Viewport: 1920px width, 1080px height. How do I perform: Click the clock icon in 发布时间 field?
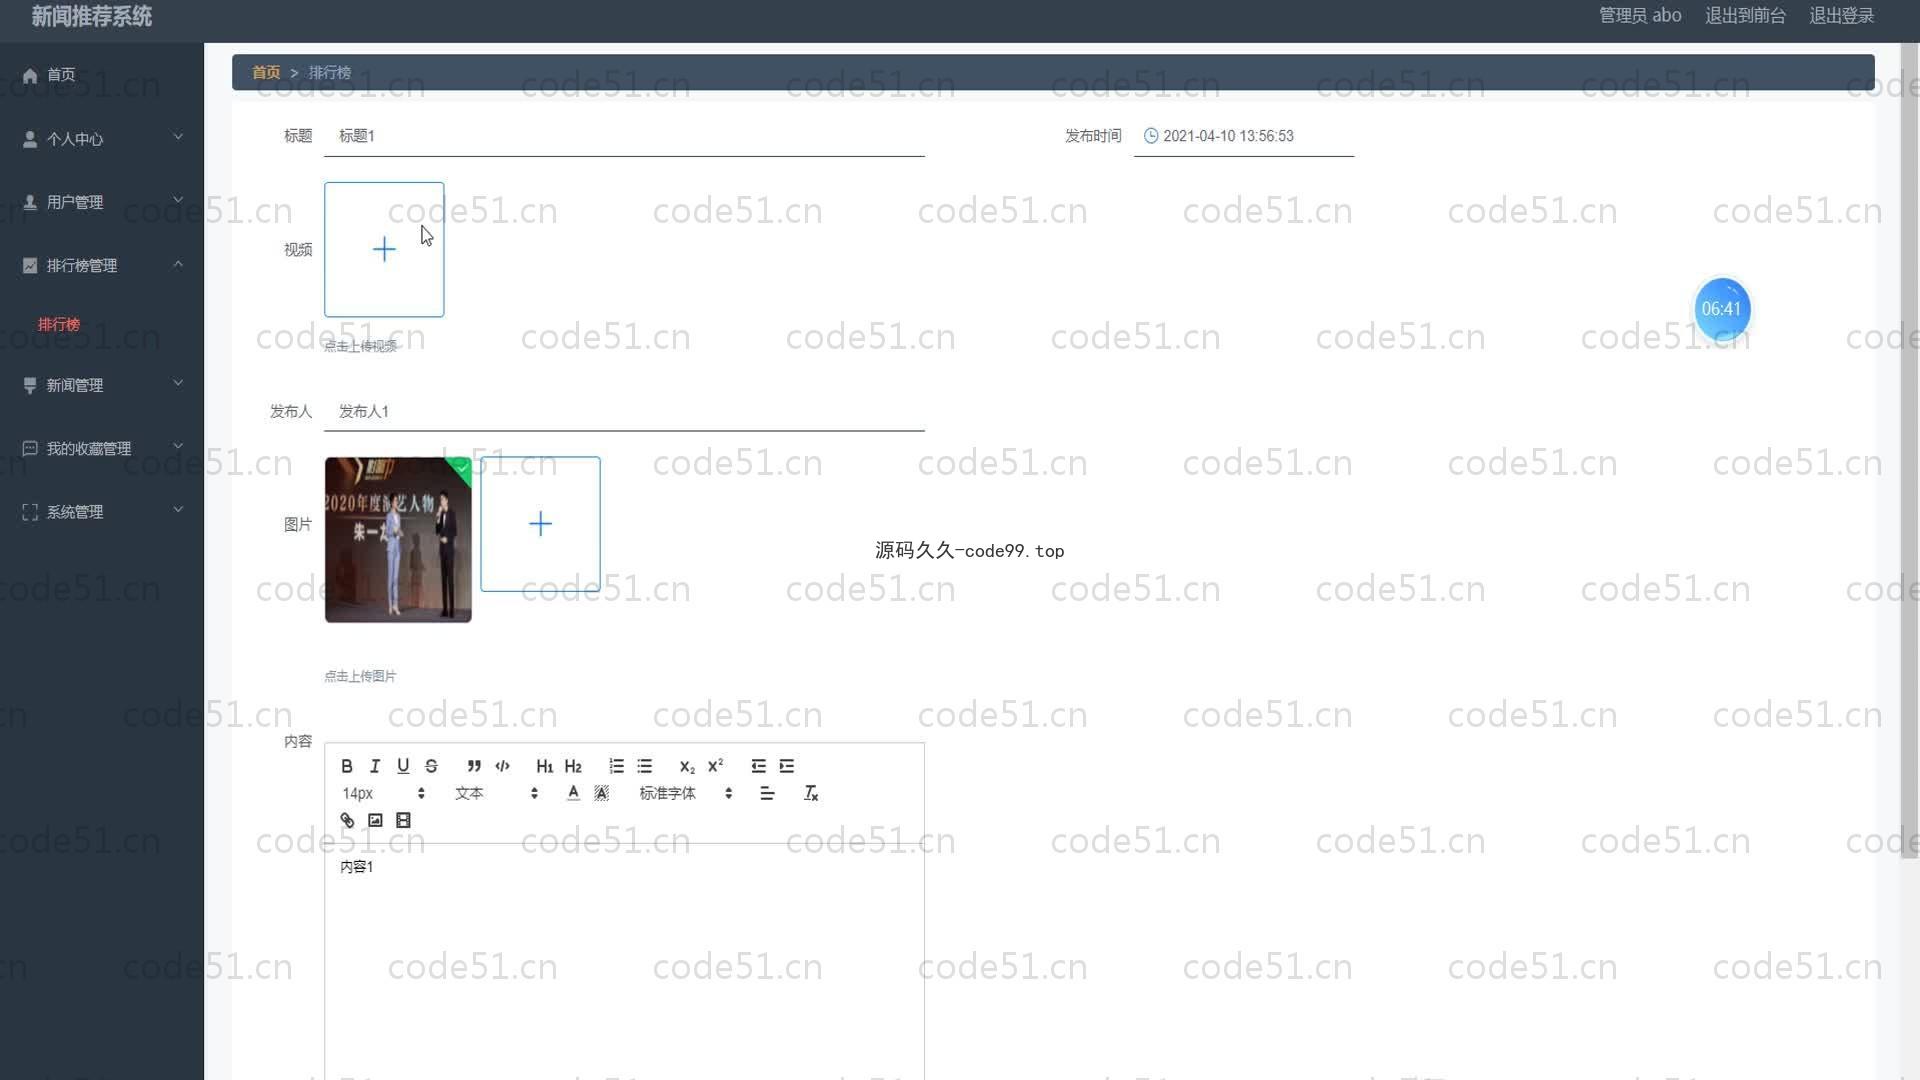click(x=1151, y=136)
